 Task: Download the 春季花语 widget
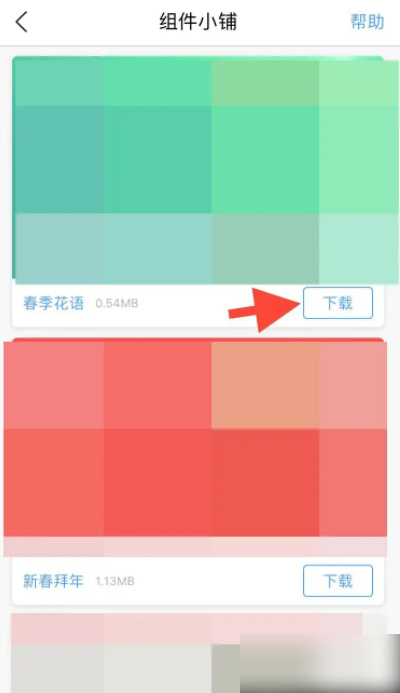[x=338, y=303]
